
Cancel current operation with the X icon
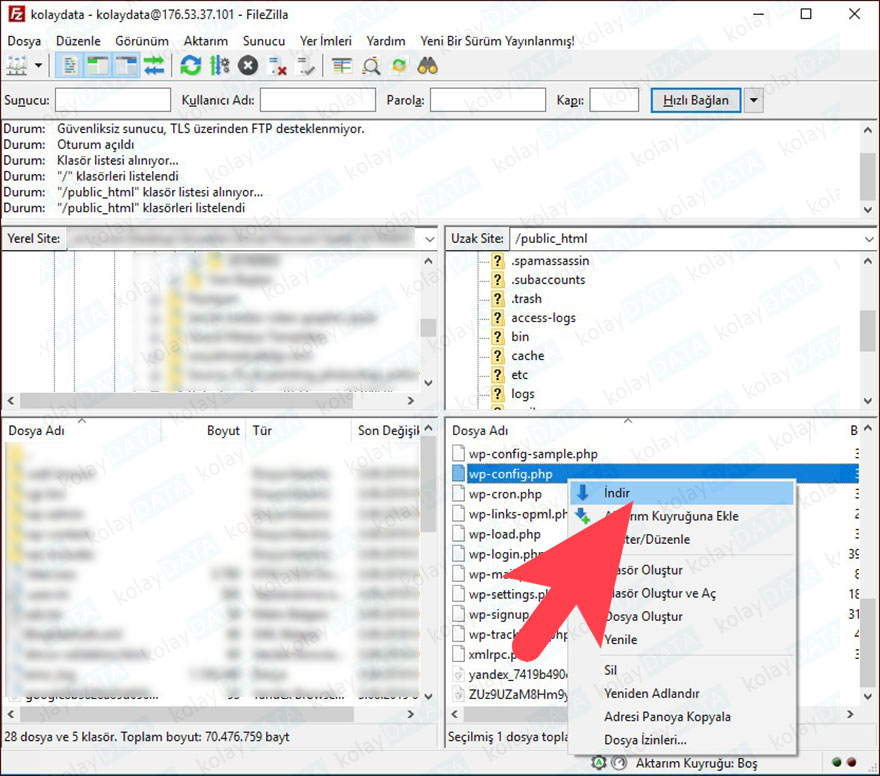tap(248, 66)
